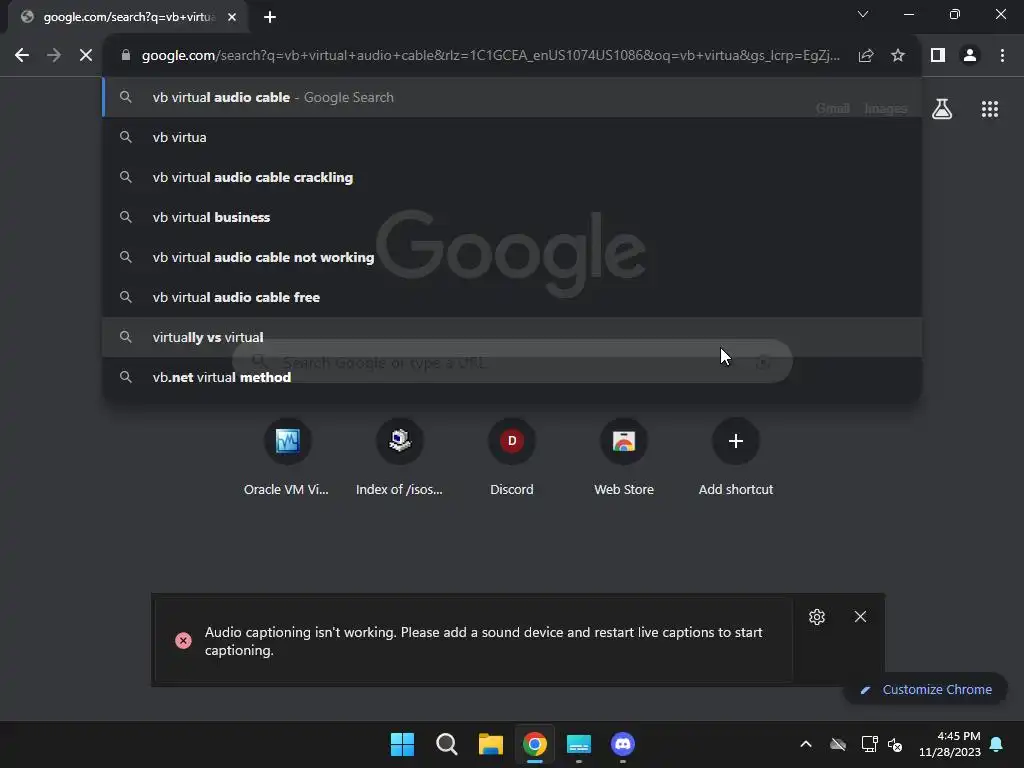Click the forward navigation arrow
Screen dimensions: 1024x768
coord(54,56)
